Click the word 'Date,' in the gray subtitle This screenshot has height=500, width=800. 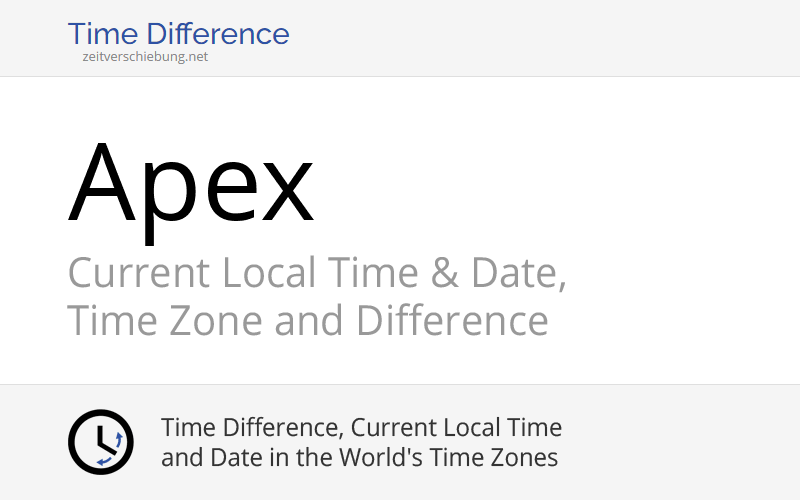[518, 273]
